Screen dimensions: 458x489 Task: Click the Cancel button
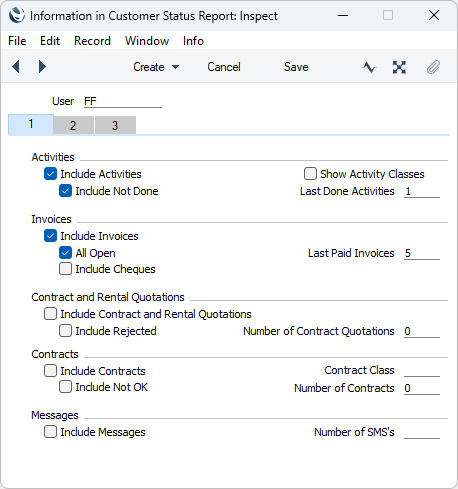tap(224, 67)
